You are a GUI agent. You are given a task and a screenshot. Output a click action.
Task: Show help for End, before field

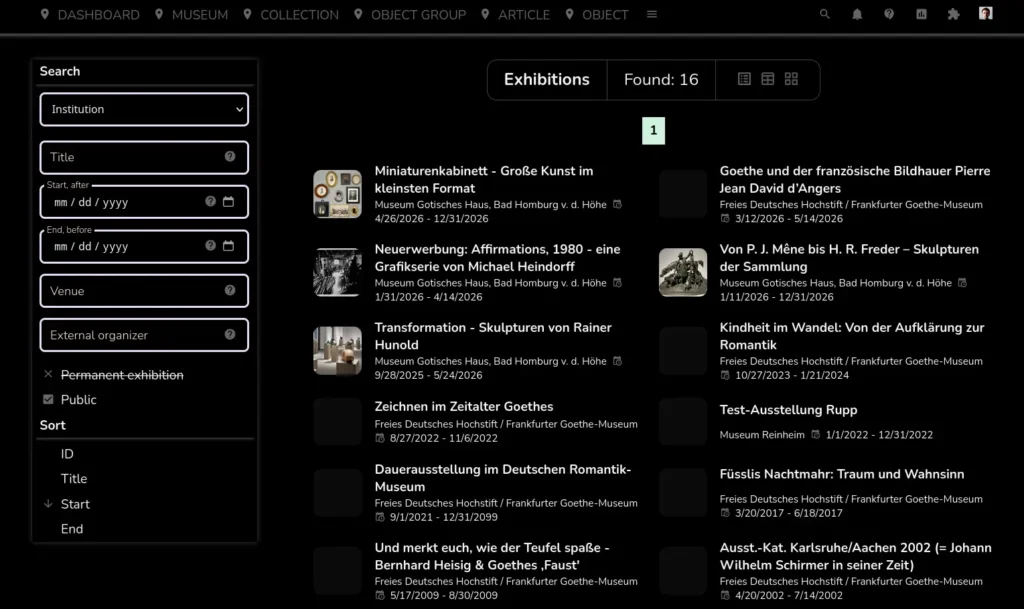pos(210,246)
